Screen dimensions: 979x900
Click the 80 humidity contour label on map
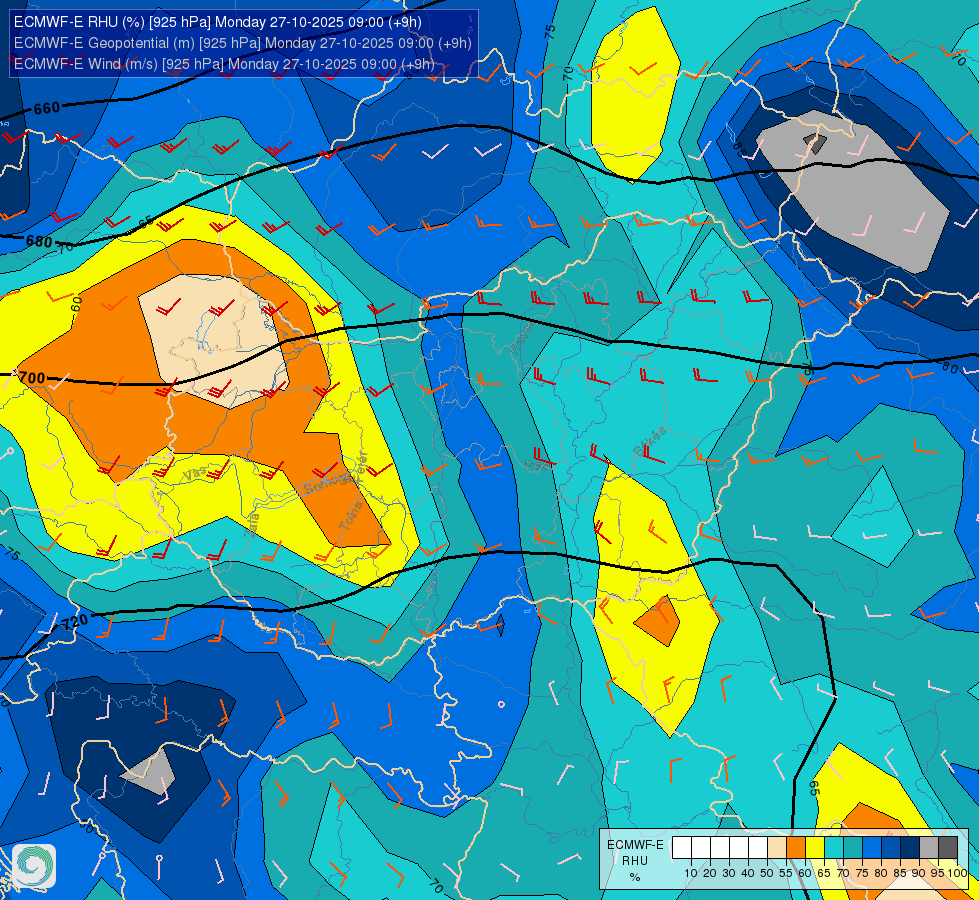tap(950, 368)
